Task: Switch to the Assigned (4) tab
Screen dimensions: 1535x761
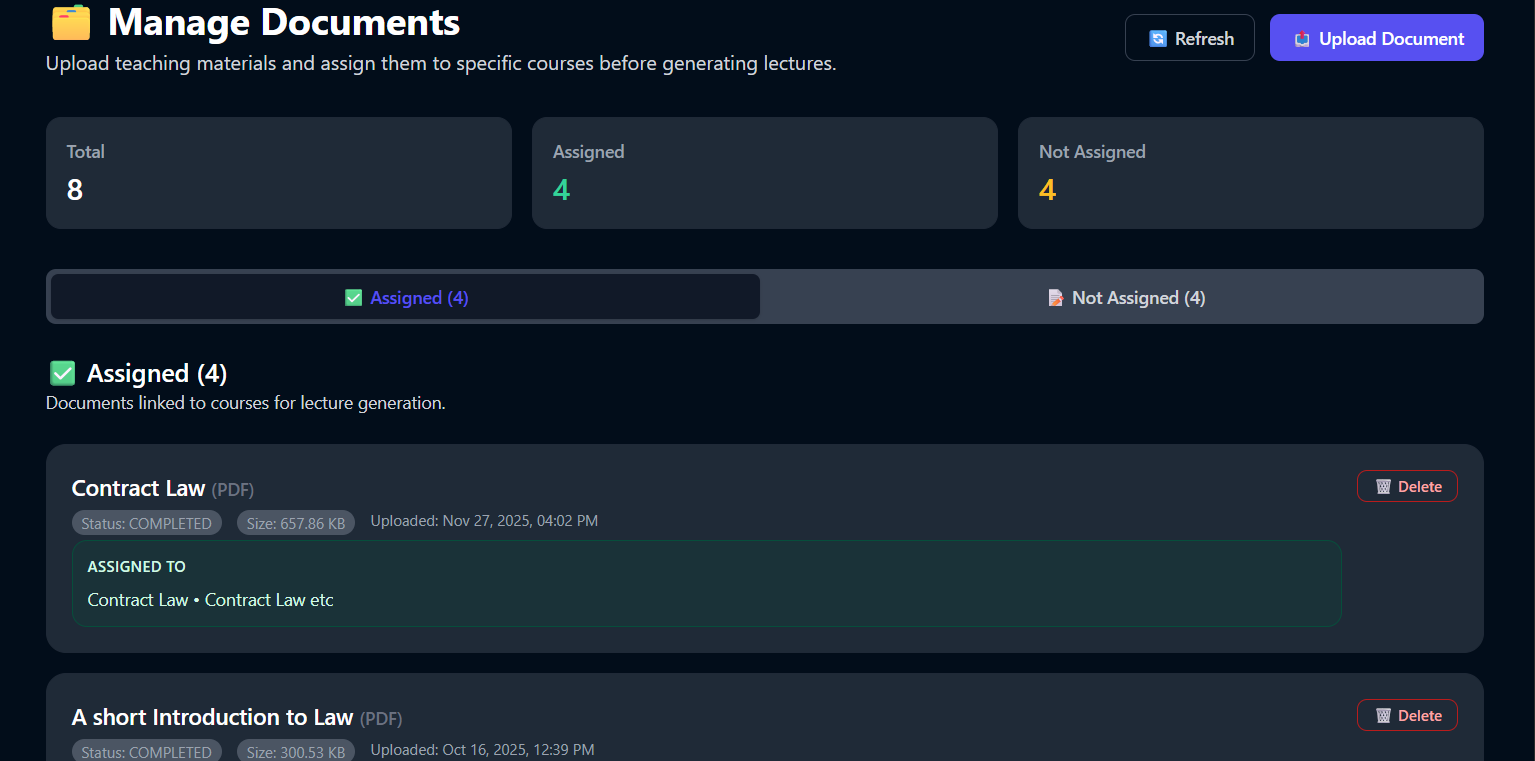Action: tap(406, 298)
